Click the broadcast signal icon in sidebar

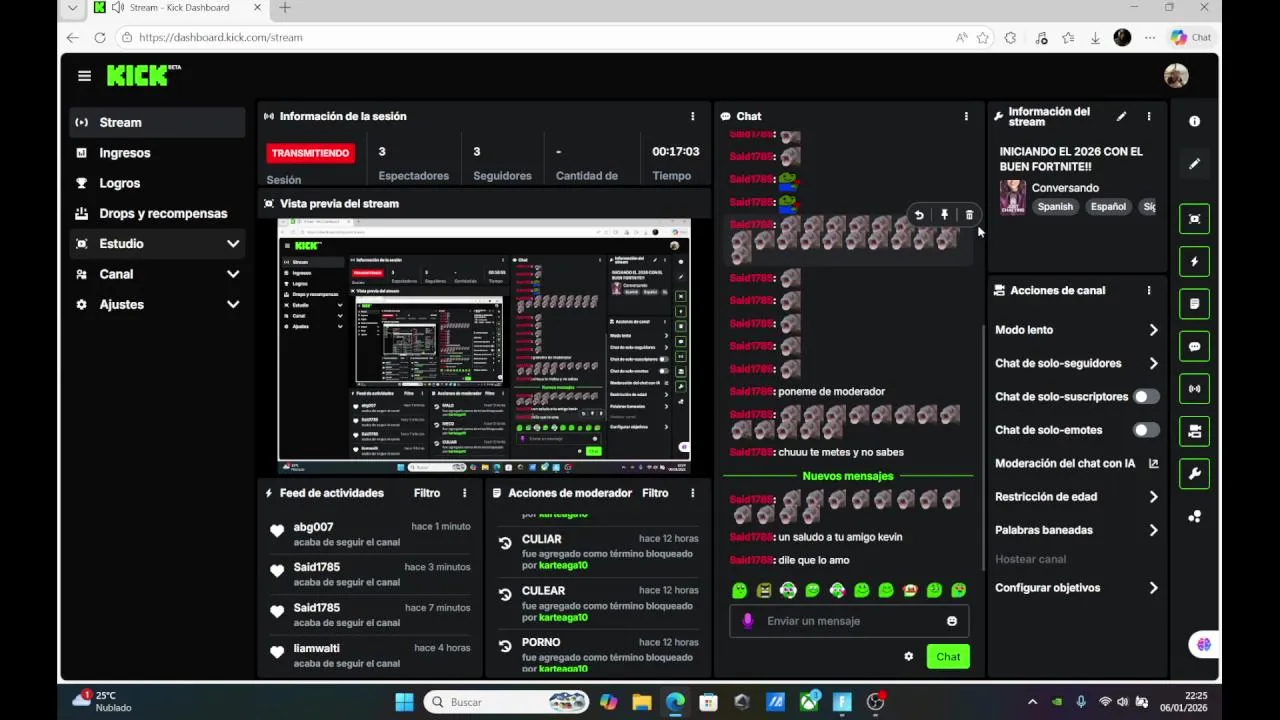[x=1194, y=388]
